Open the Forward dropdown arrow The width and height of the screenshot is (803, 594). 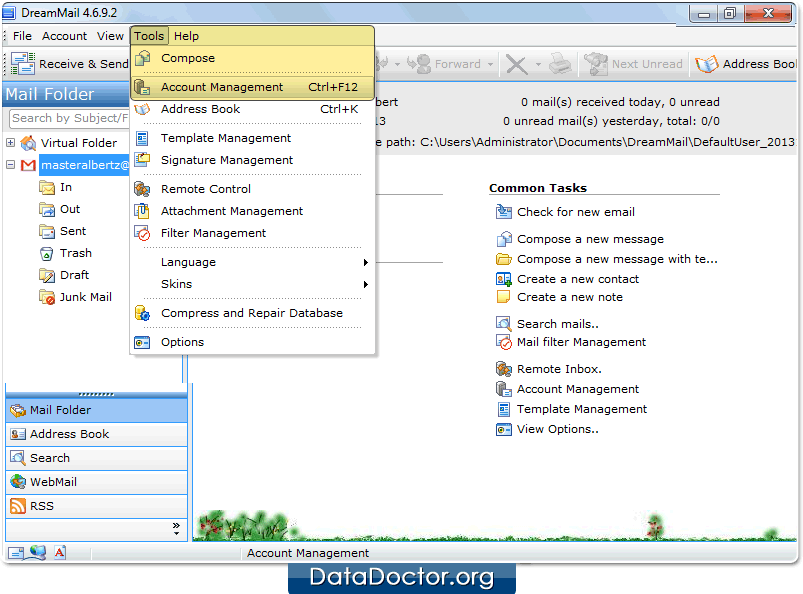pyautogui.click(x=490, y=65)
